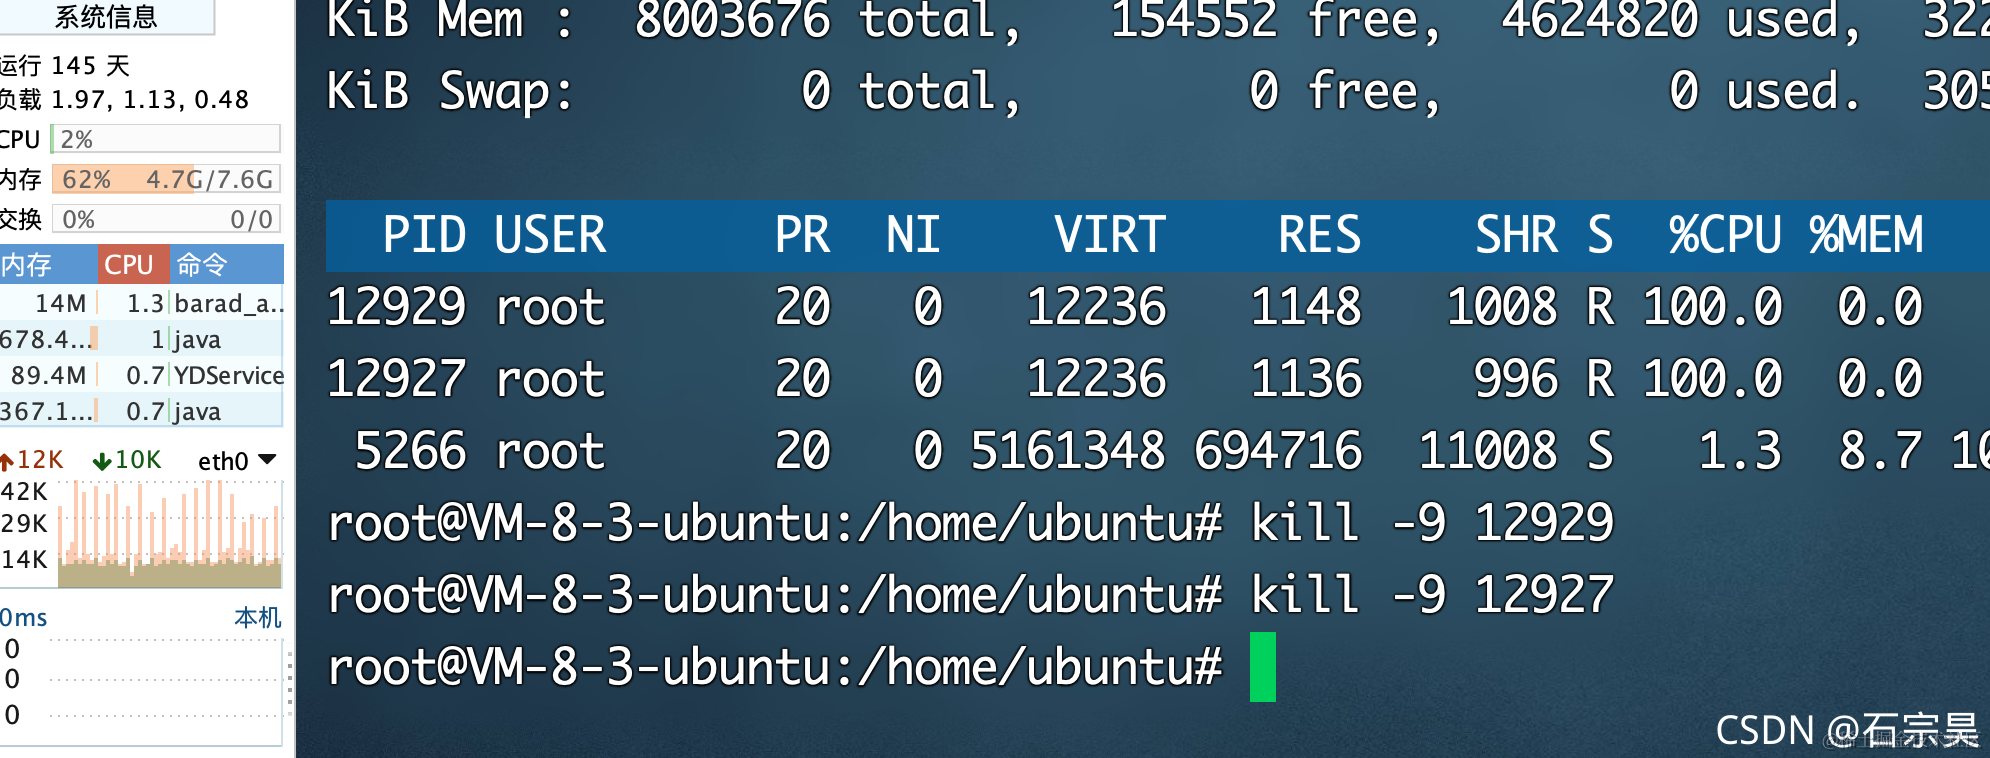Viewport: 1990px width, 758px height.
Task: Select the barad_a.. process row
Action: click(142, 303)
